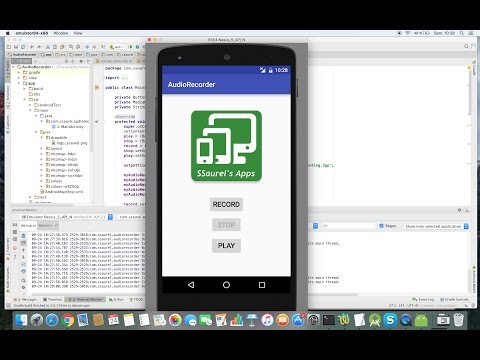Click the logcat search input field
Screen dimensions: 480x360
349,226
